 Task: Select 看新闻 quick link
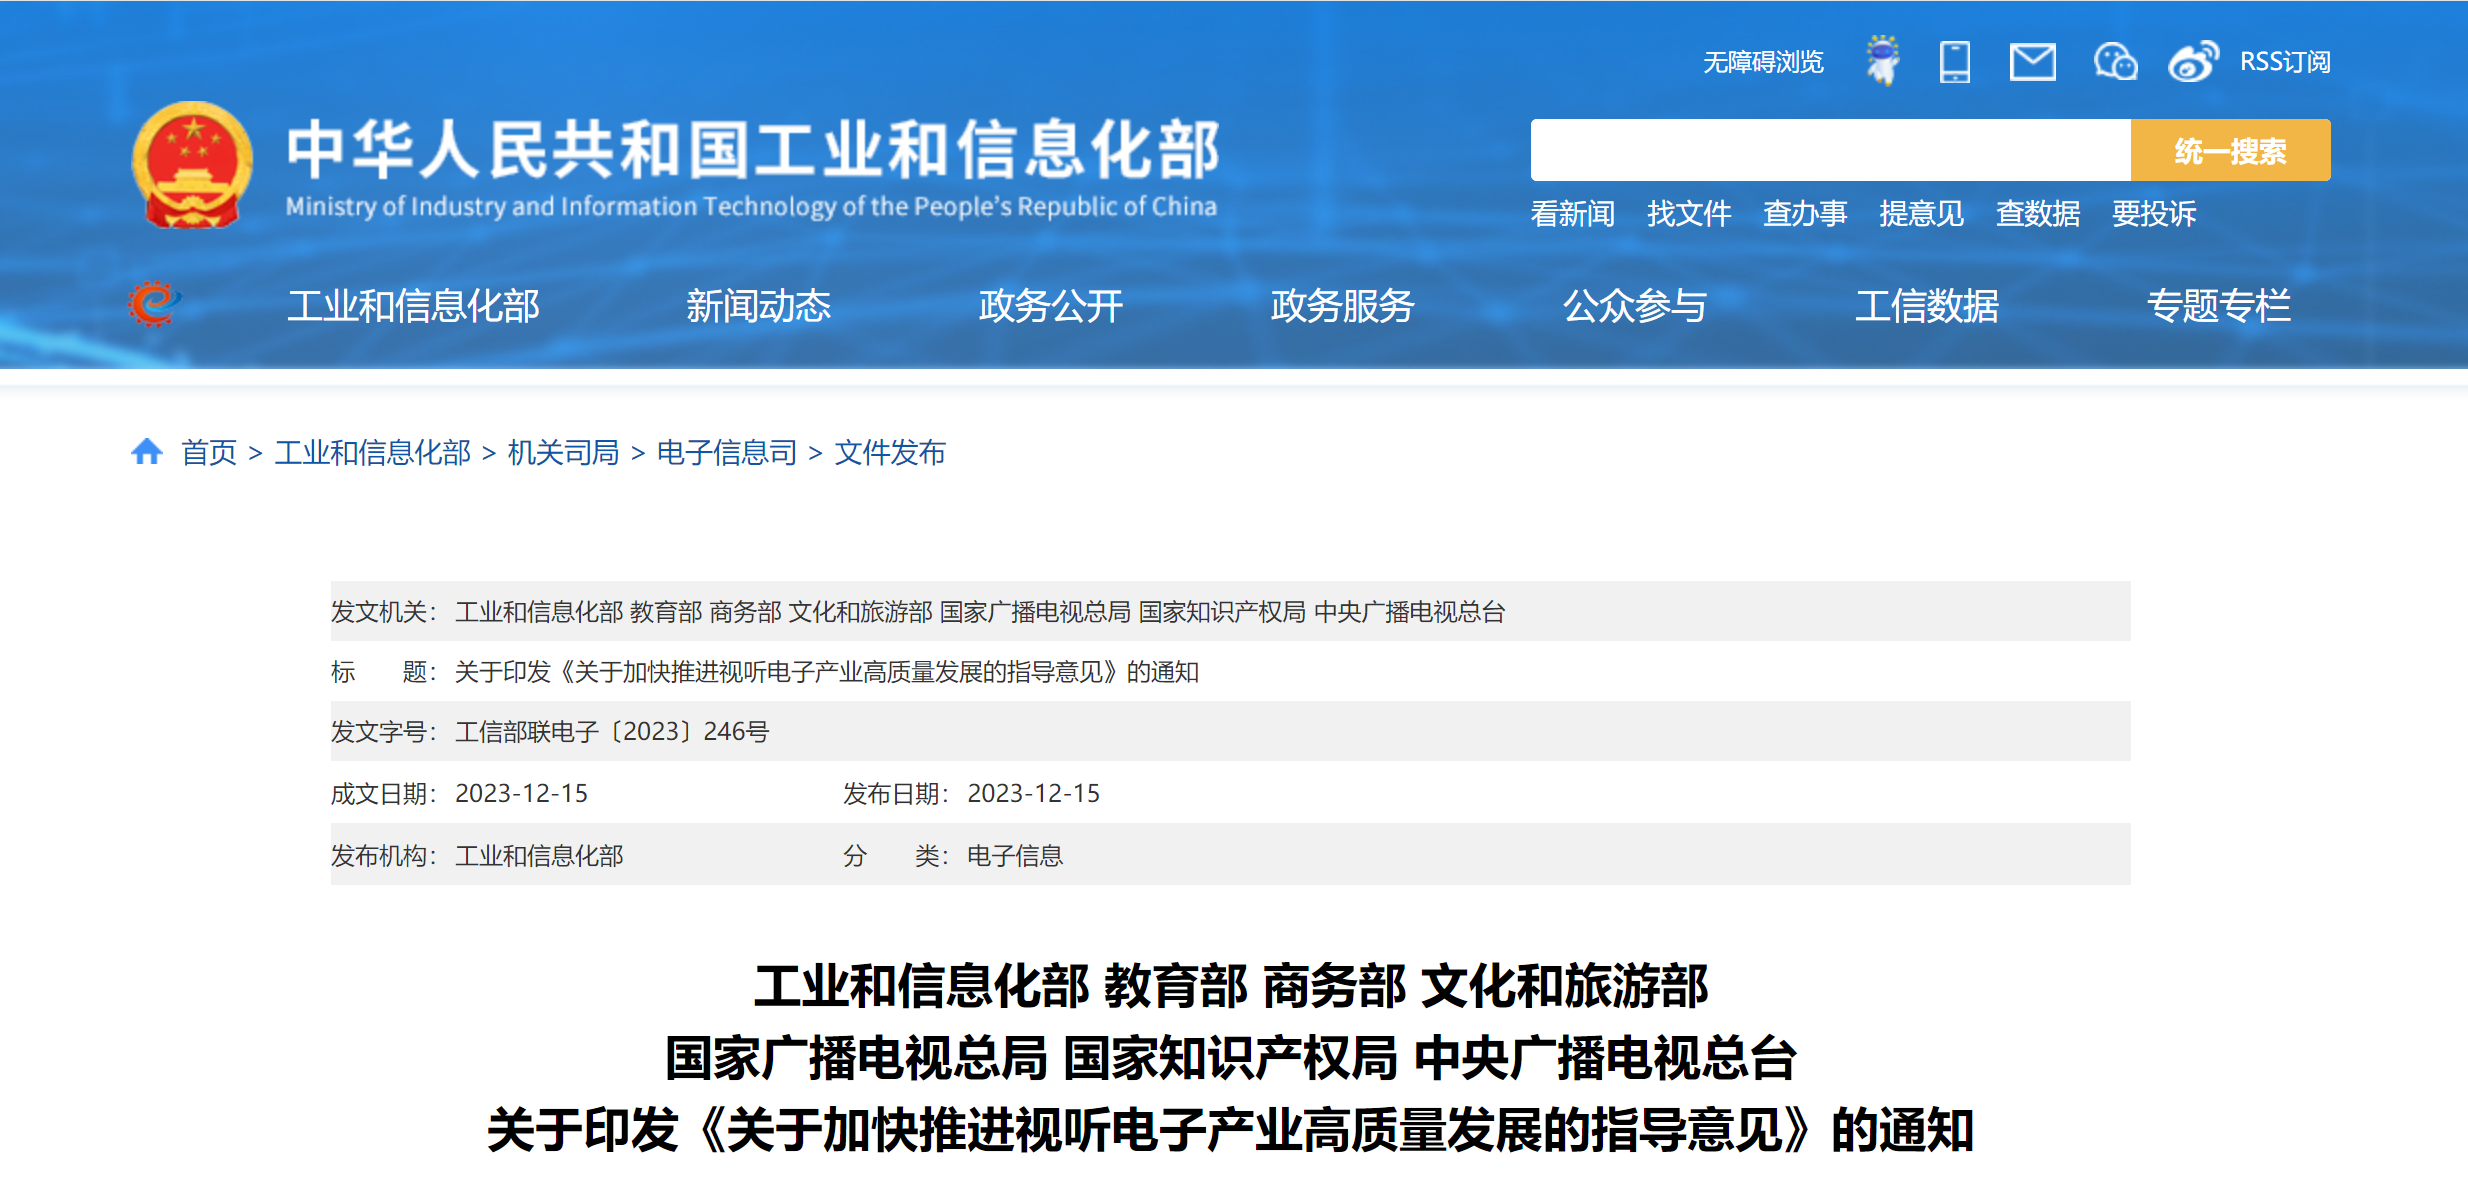click(1573, 213)
